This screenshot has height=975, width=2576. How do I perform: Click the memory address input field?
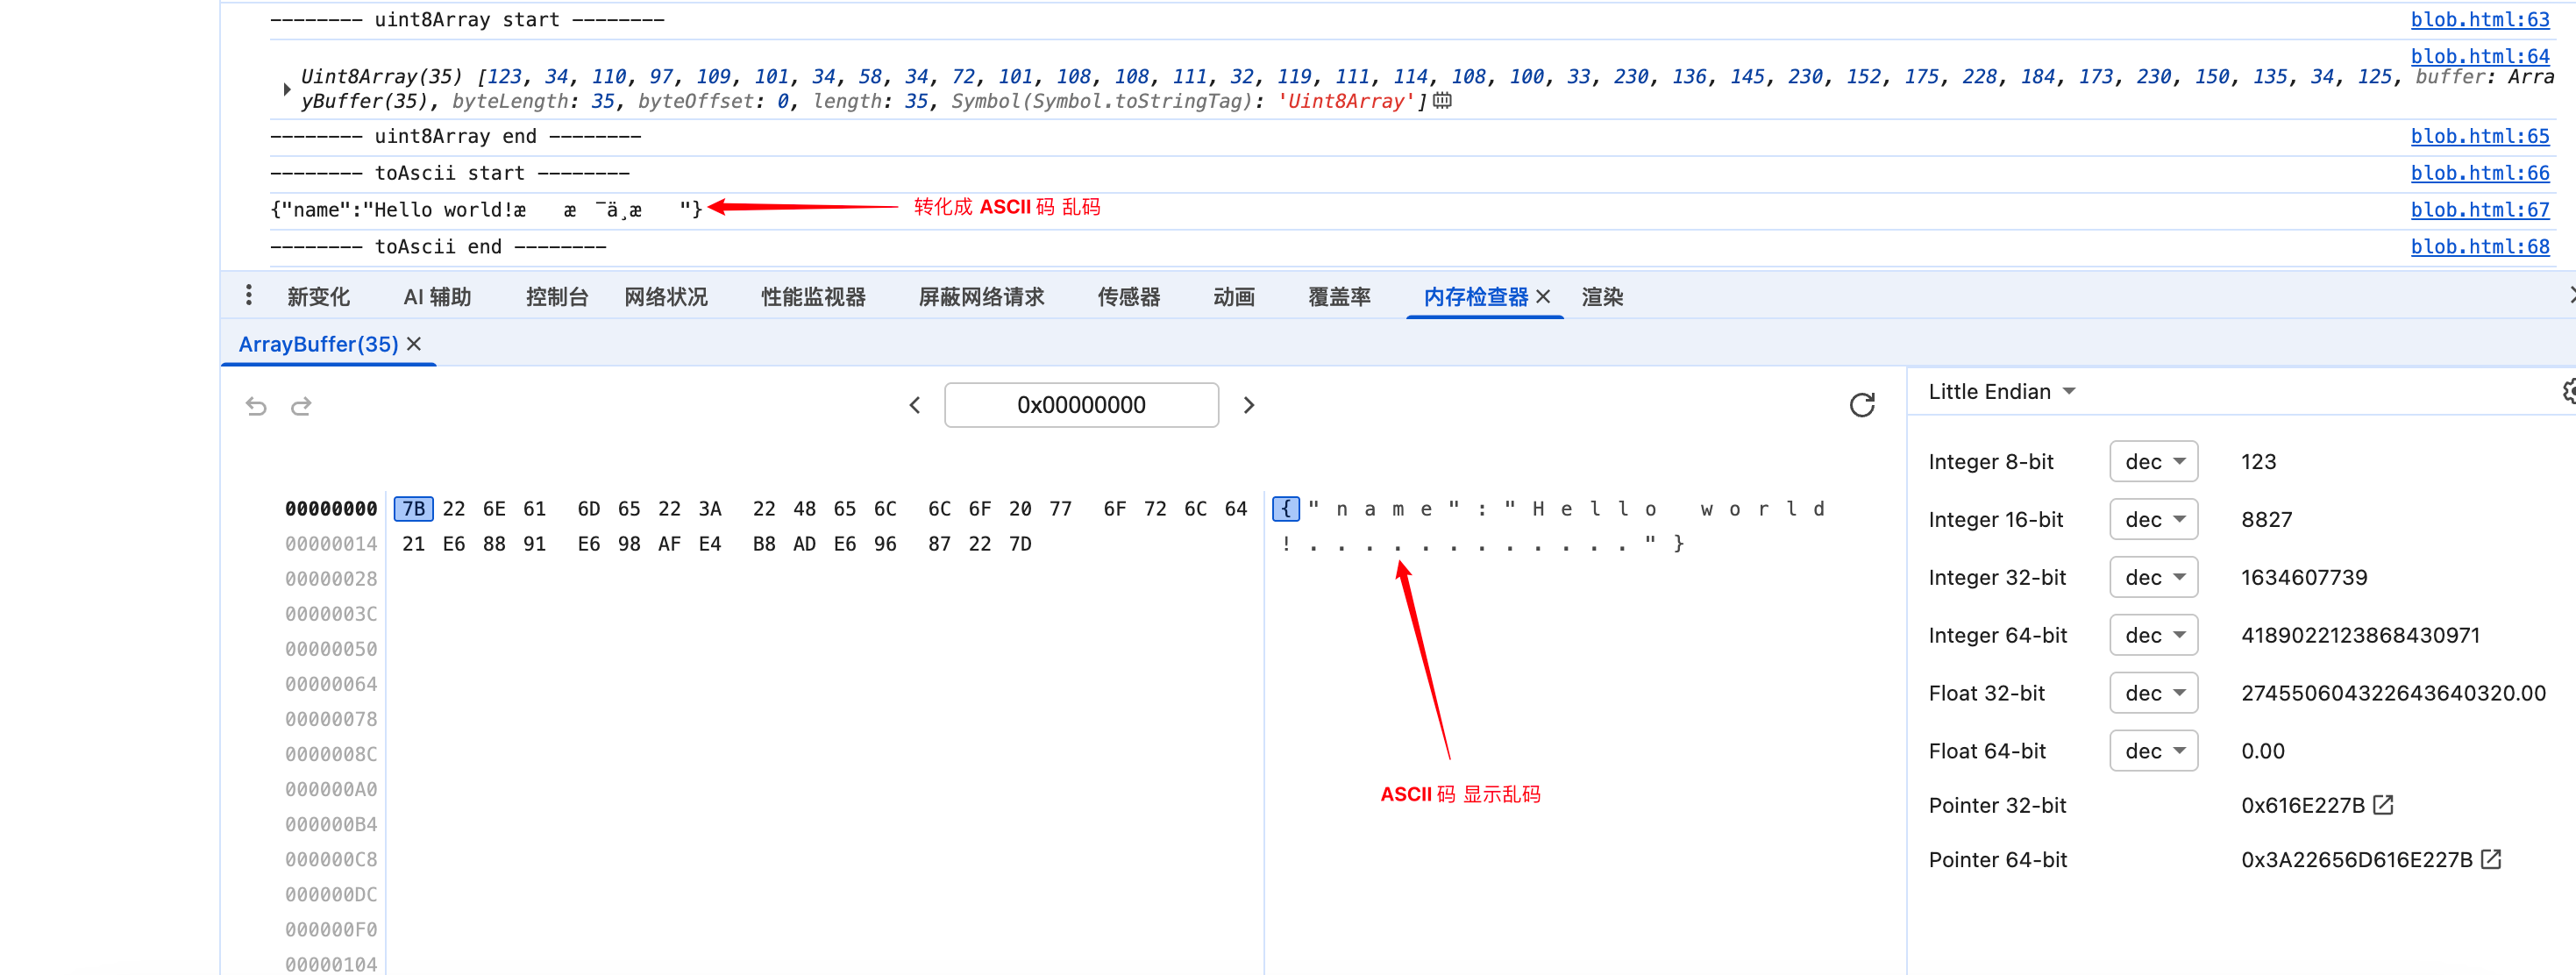pyautogui.click(x=1081, y=405)
